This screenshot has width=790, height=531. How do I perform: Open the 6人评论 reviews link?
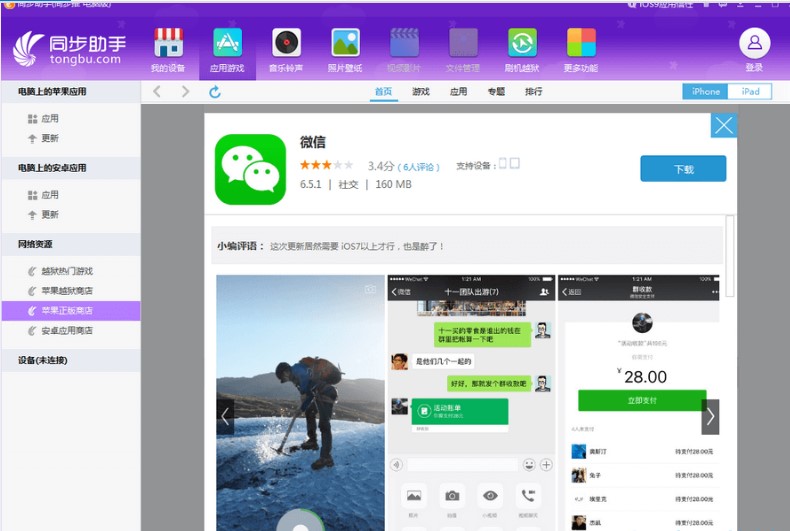pos(419,167)
